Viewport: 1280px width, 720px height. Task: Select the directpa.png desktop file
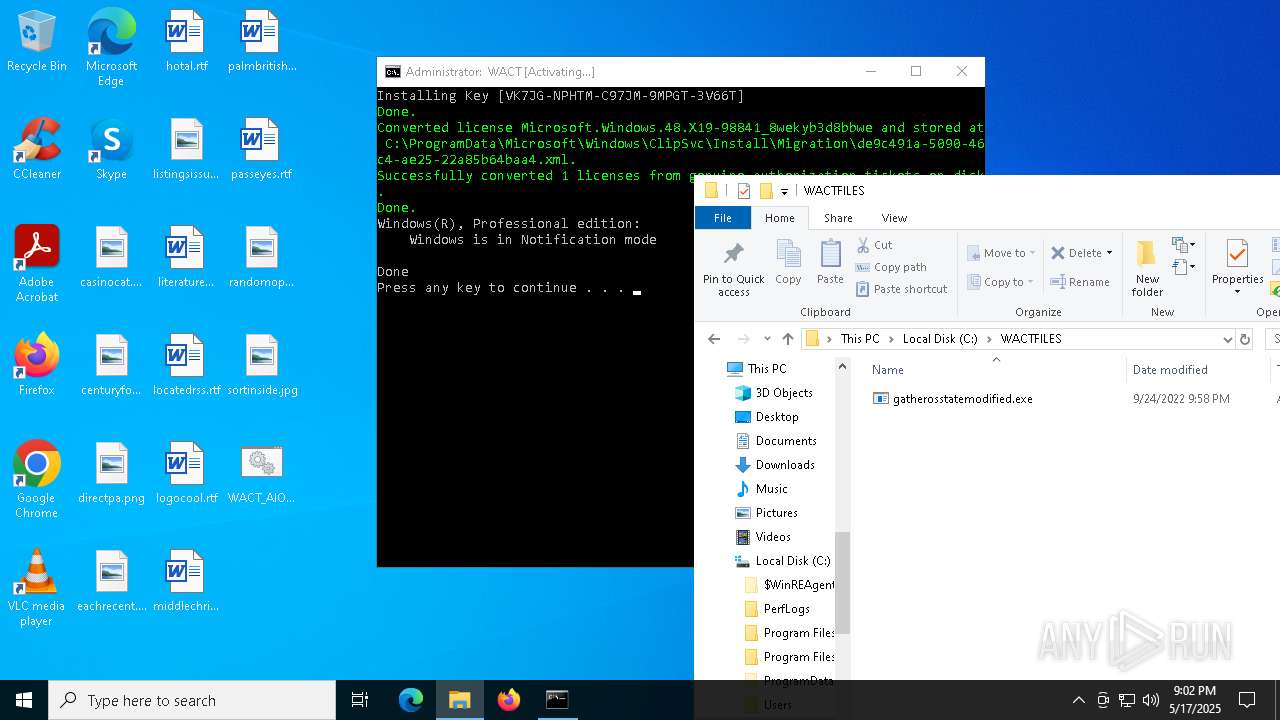point(111,474)
